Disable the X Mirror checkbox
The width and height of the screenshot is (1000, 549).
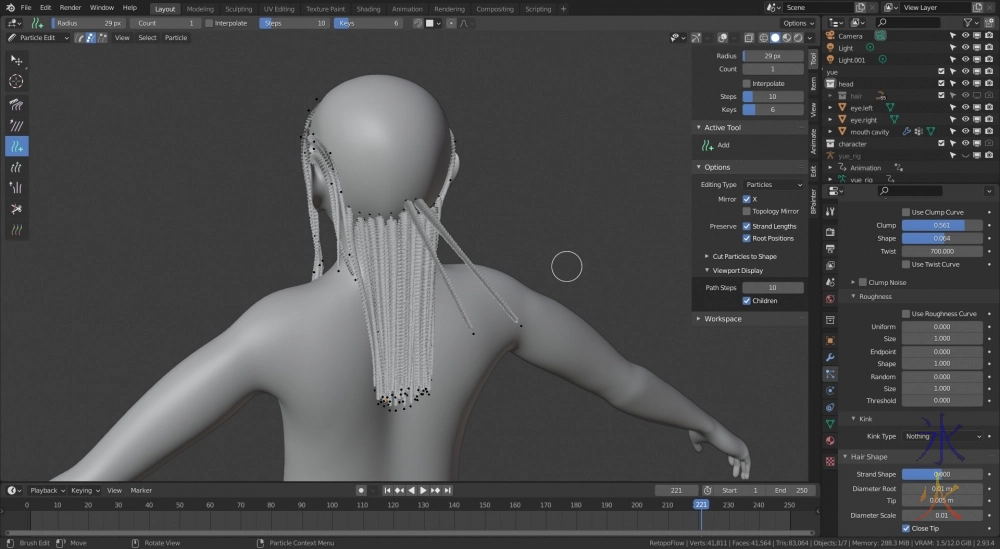(747, 199)
